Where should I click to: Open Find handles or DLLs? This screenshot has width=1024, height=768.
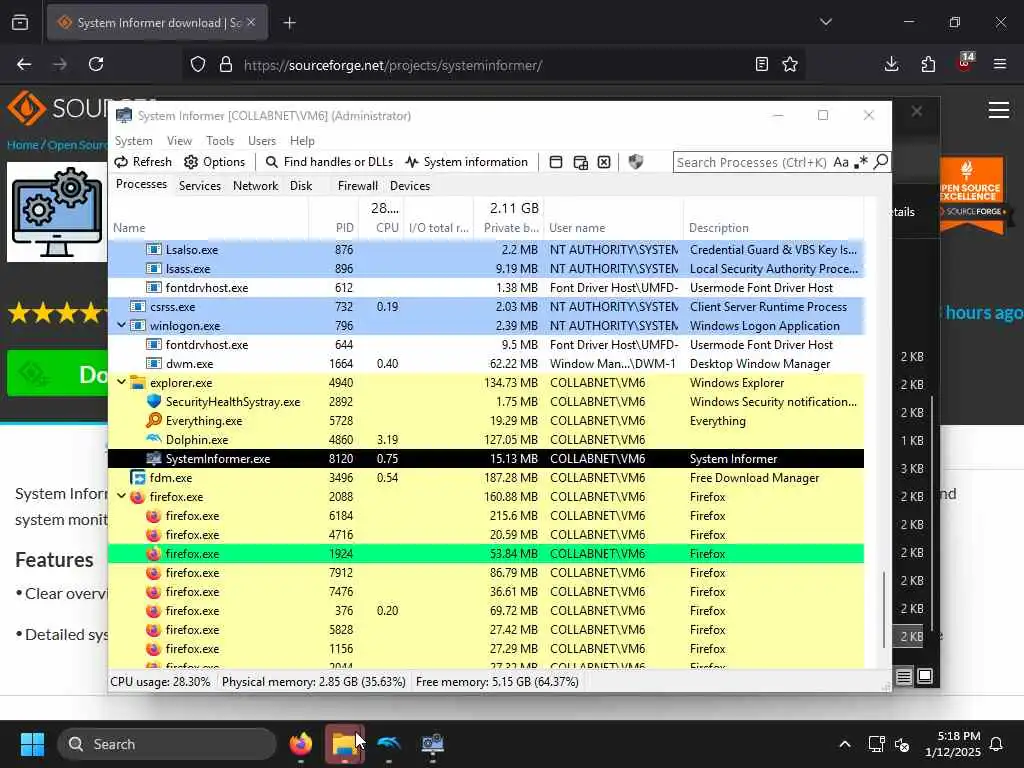point(329,162)
